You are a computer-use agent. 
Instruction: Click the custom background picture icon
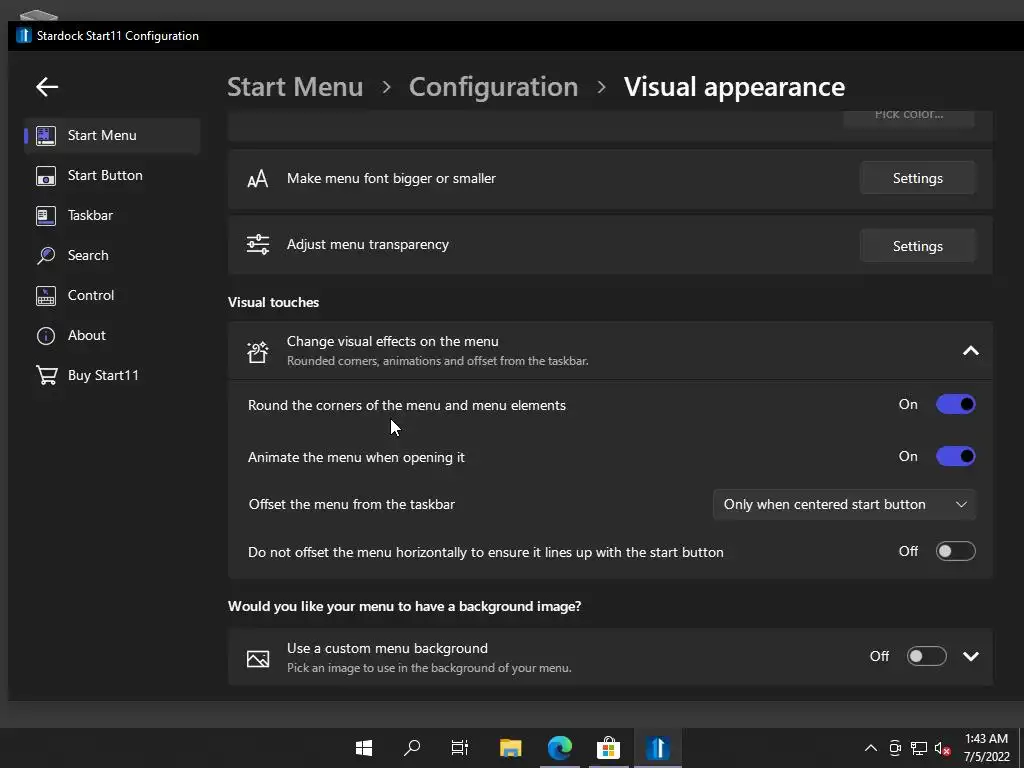pyautogui.click(x=257, y=658)
